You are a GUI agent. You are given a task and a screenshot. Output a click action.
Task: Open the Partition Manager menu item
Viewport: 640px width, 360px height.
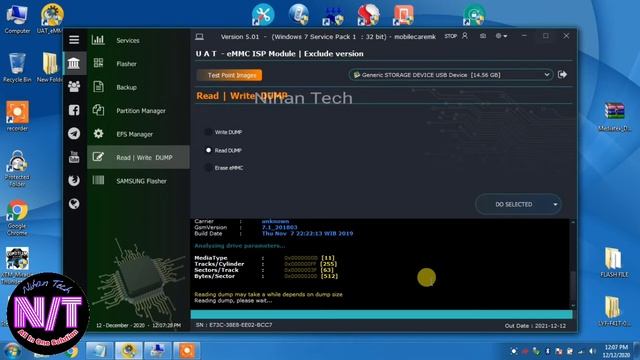coord(138,111)
